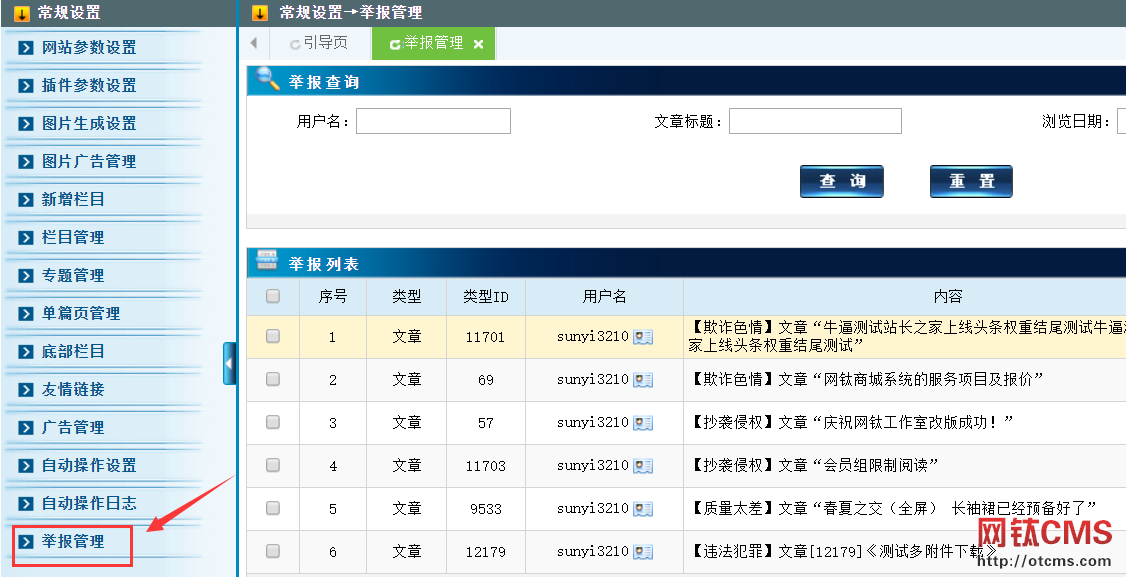Screen dimensions: 1126x577
Task: Click refresh icon on 引导页 tab
Action: (x=295, y=44)
